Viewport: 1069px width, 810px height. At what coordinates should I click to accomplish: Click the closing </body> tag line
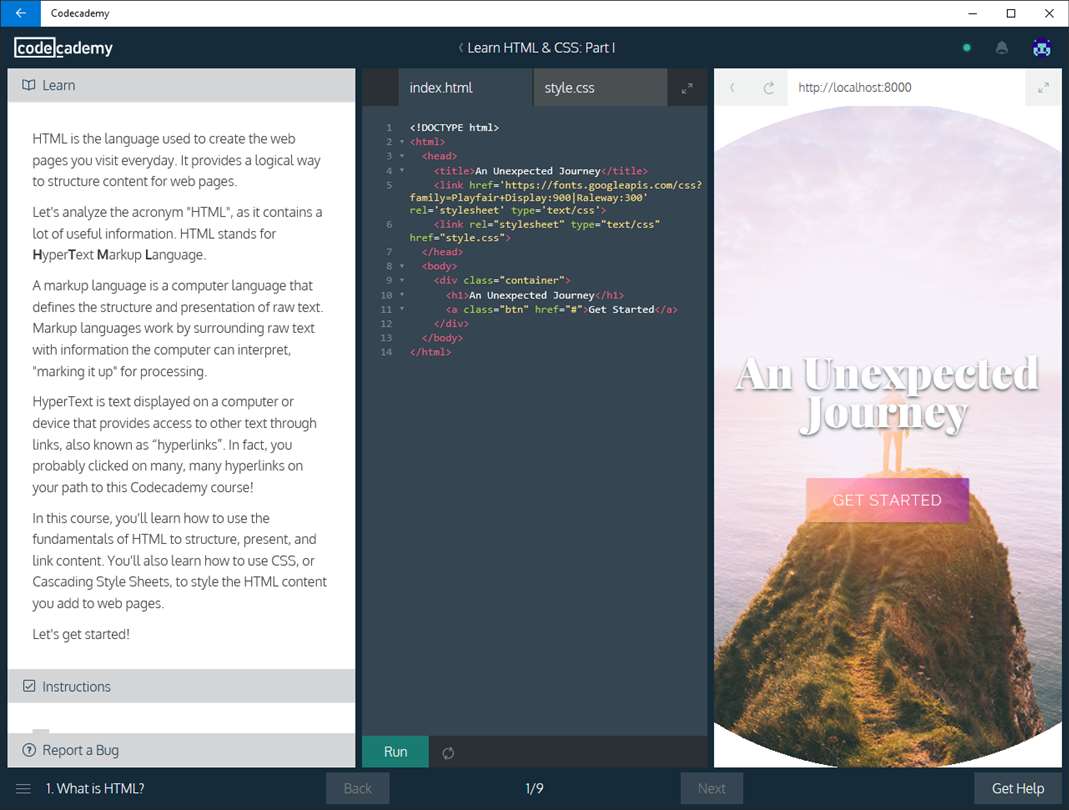(x=442, y=338)
